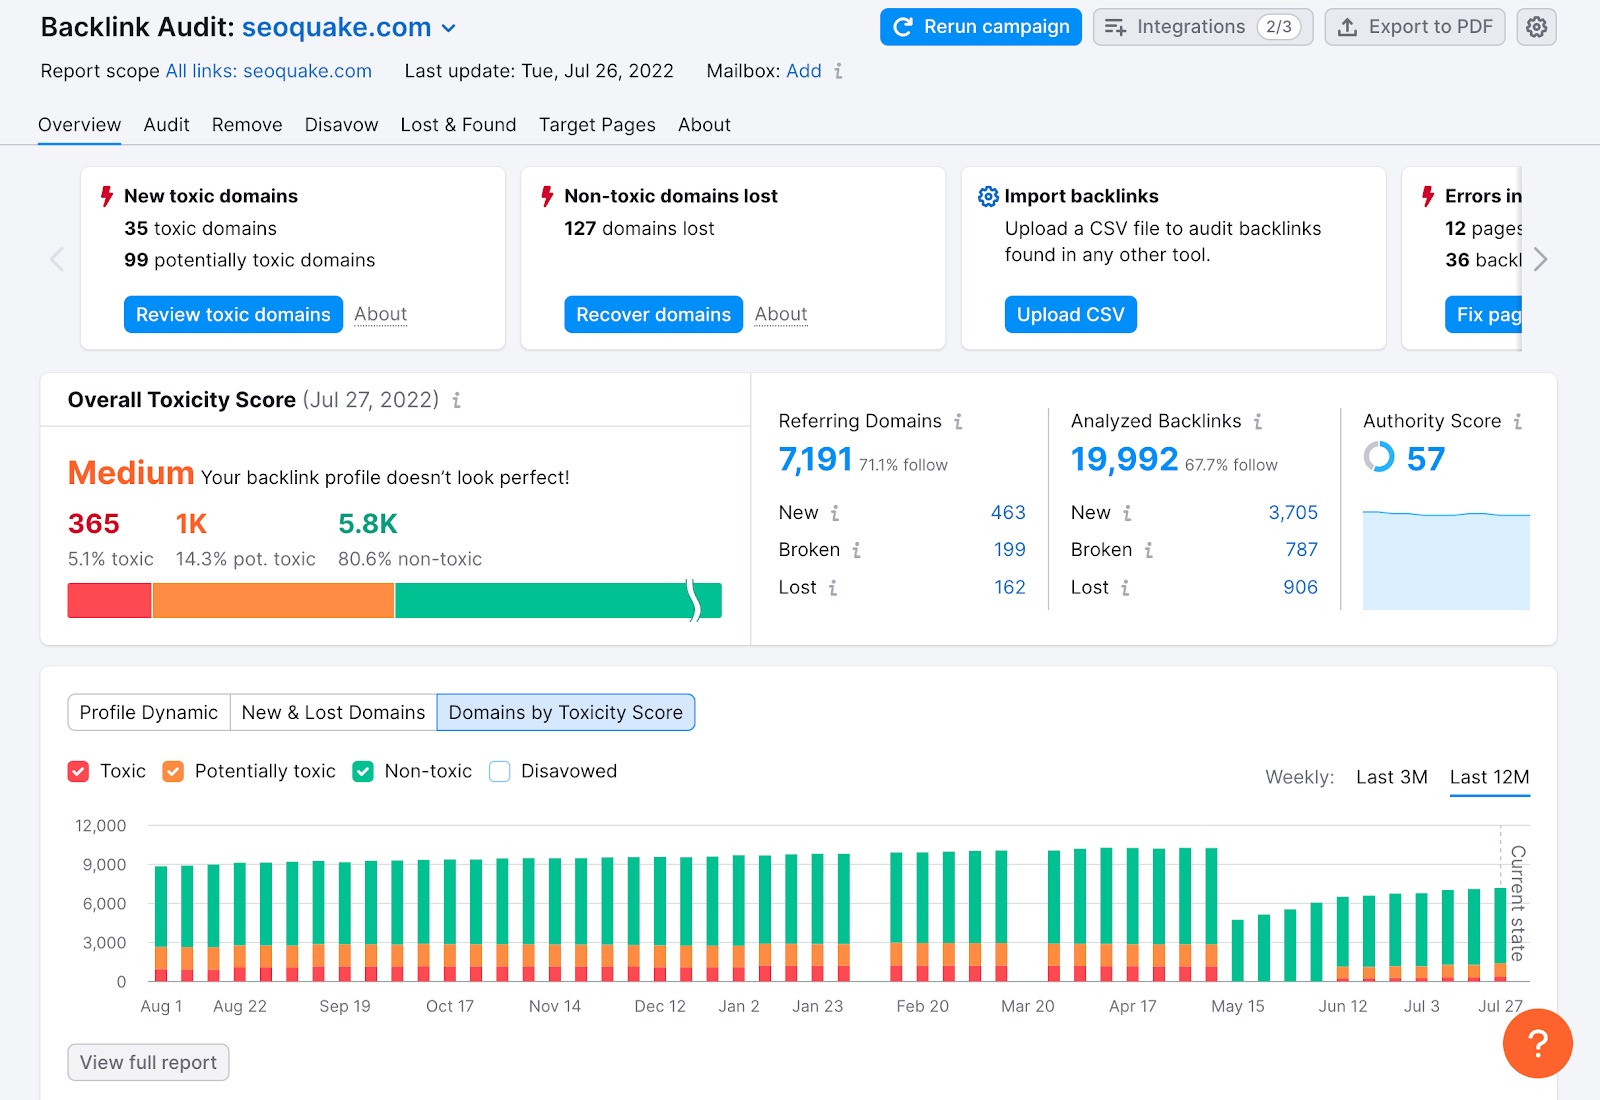The image size is (1600, 1100).
Task: Uncheck the Potentially toxic checkbox
Action: (173, 771)
